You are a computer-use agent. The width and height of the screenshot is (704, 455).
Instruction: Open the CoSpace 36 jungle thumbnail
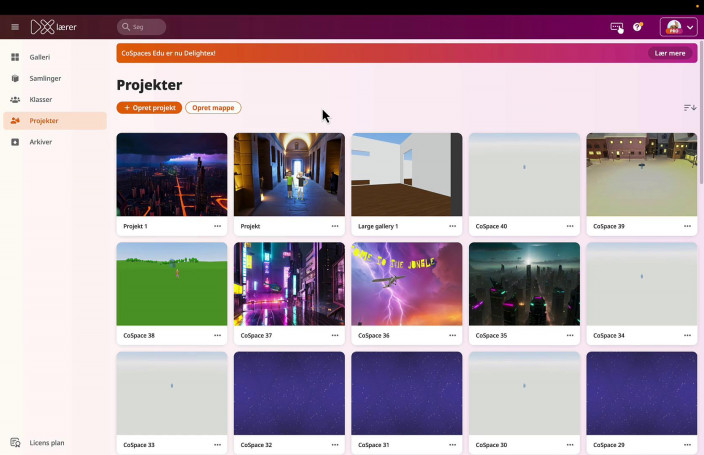point(406,283)
